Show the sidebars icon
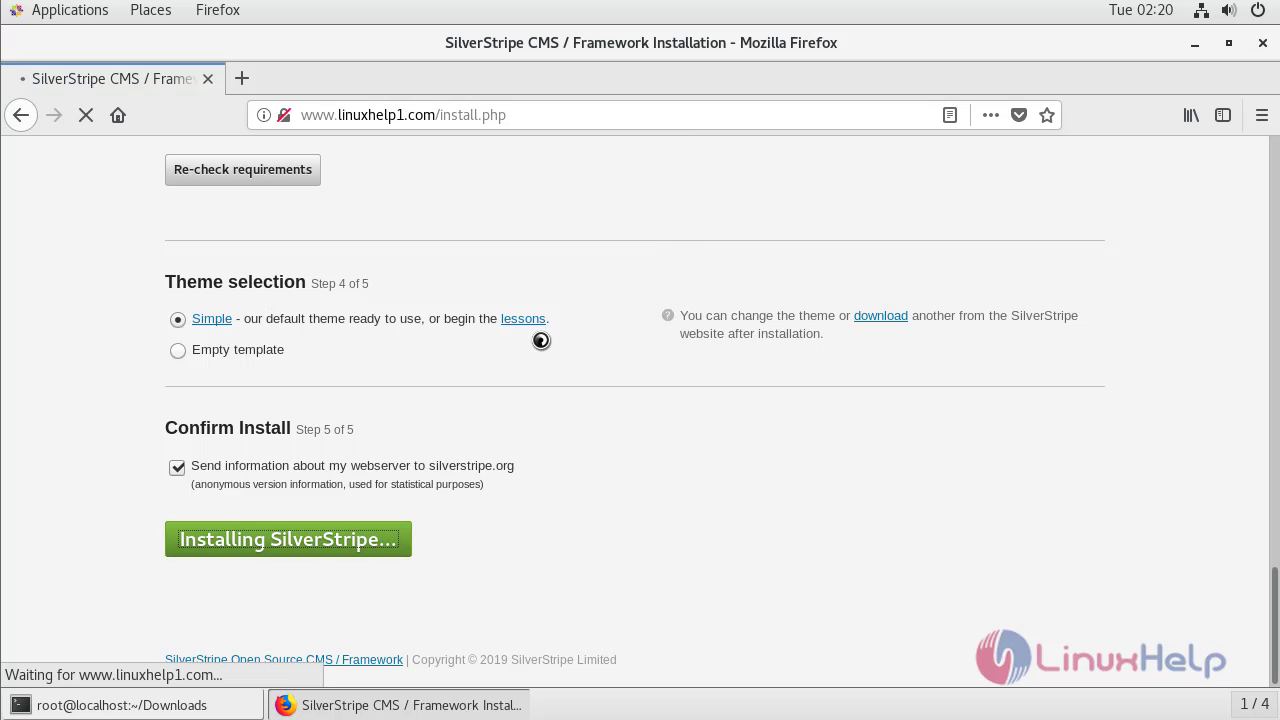1280x720 pixels. point(1223,115)
